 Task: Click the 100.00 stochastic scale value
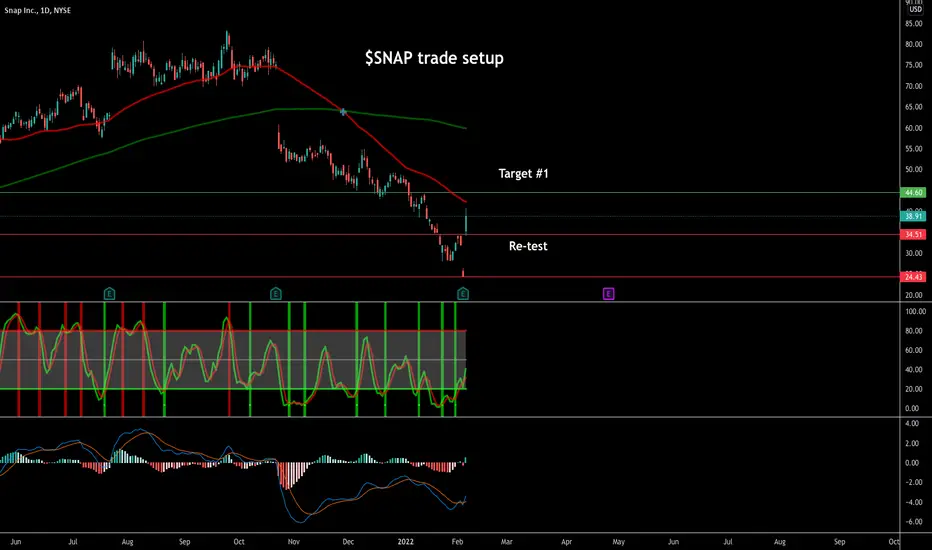click(915, 312)
